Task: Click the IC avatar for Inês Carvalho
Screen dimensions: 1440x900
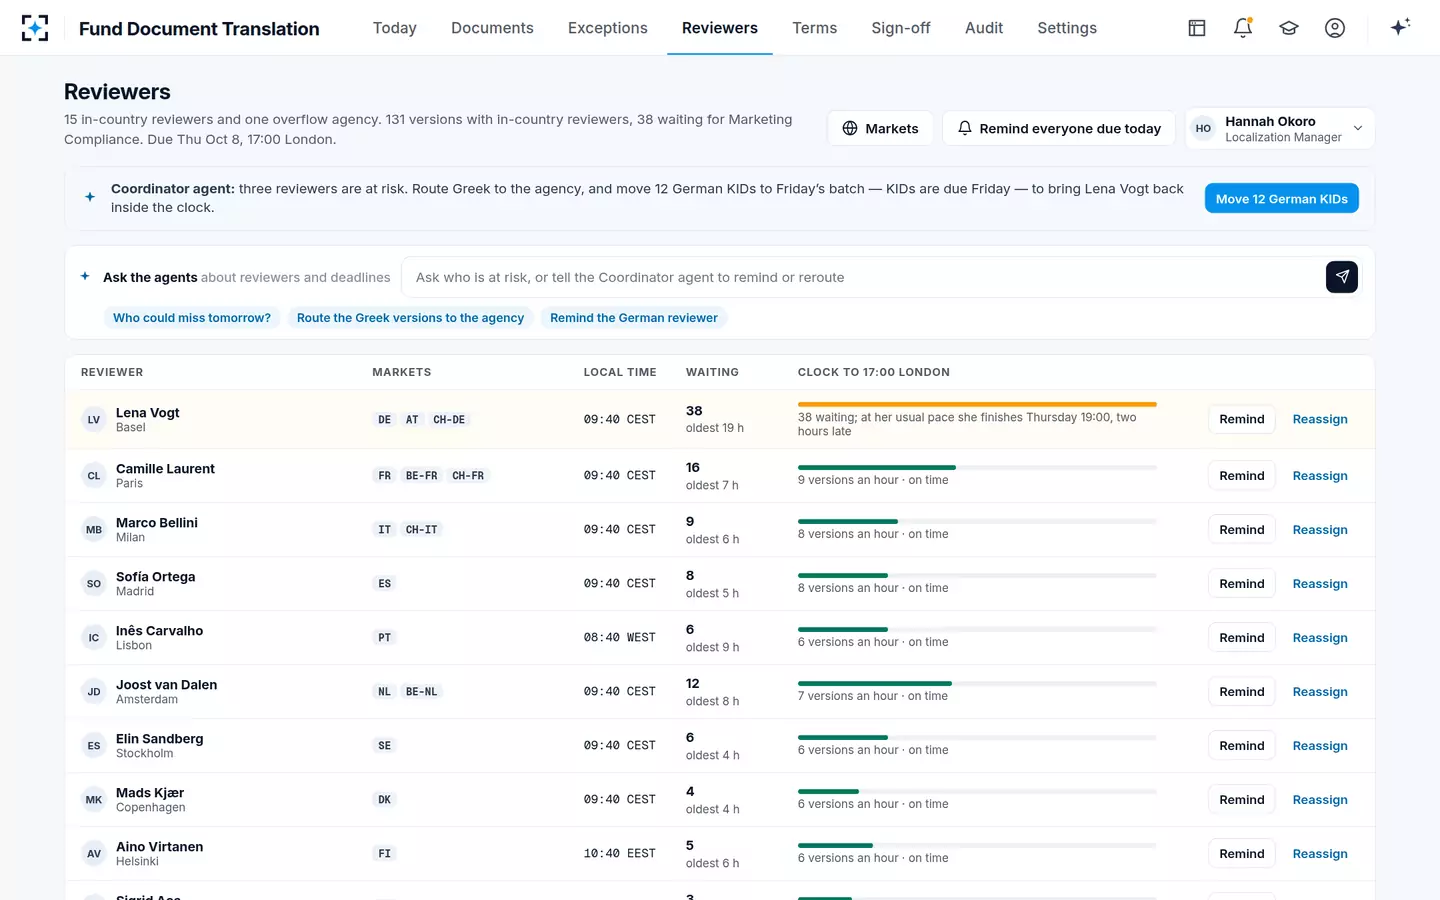Action: click(x=94, y=638)
